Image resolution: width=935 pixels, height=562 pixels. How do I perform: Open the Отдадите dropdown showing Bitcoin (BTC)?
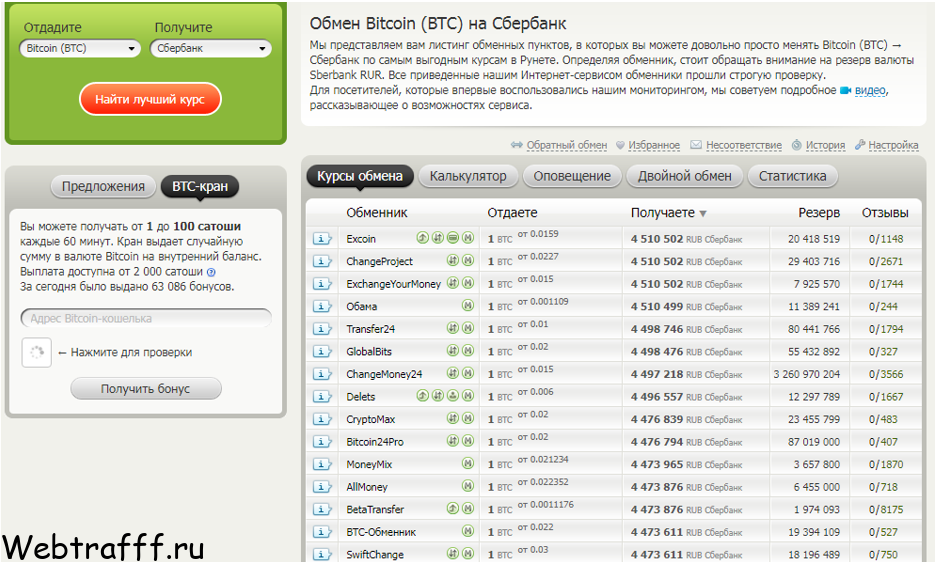pos(81,48)
